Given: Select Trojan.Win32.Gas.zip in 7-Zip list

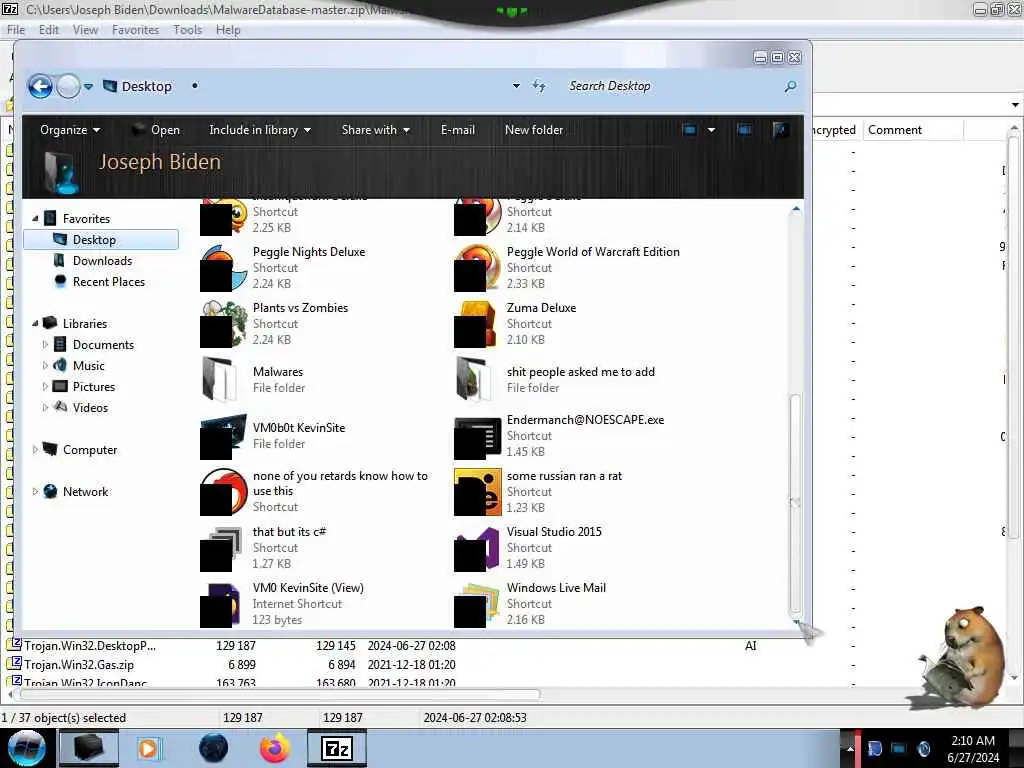Looking at the screenshot, I should (79, 665).
